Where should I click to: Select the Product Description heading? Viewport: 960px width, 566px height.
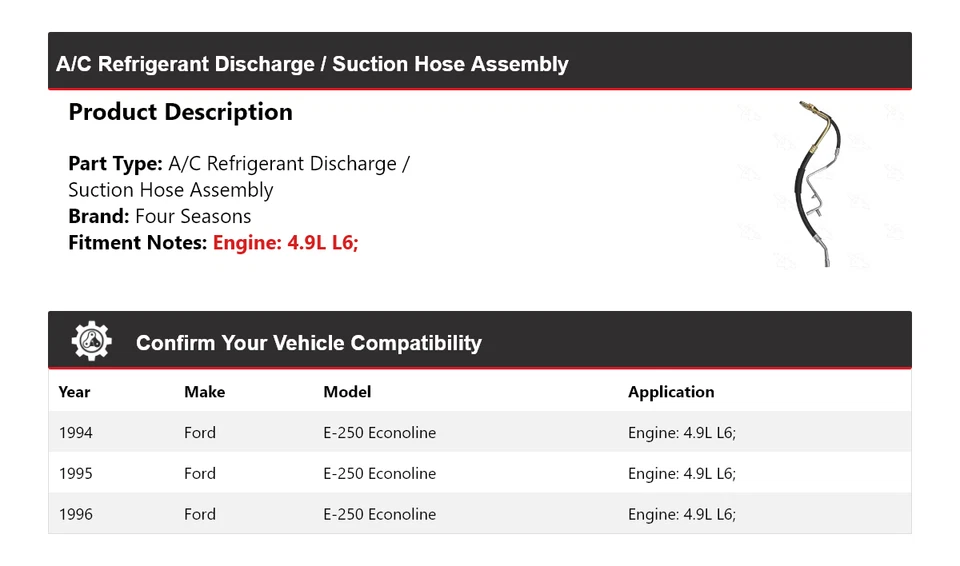[180, 112]
